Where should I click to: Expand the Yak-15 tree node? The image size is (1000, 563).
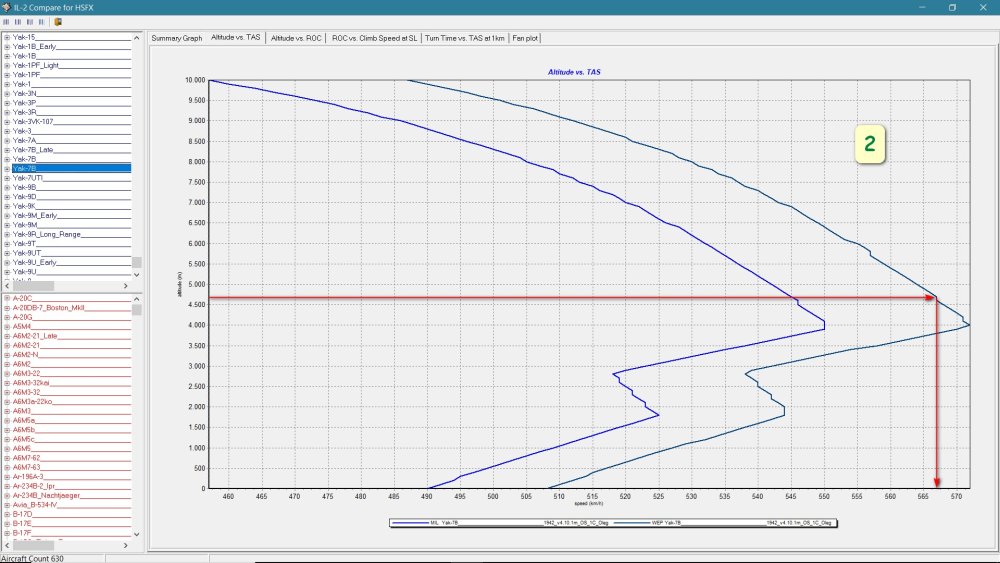7,37
